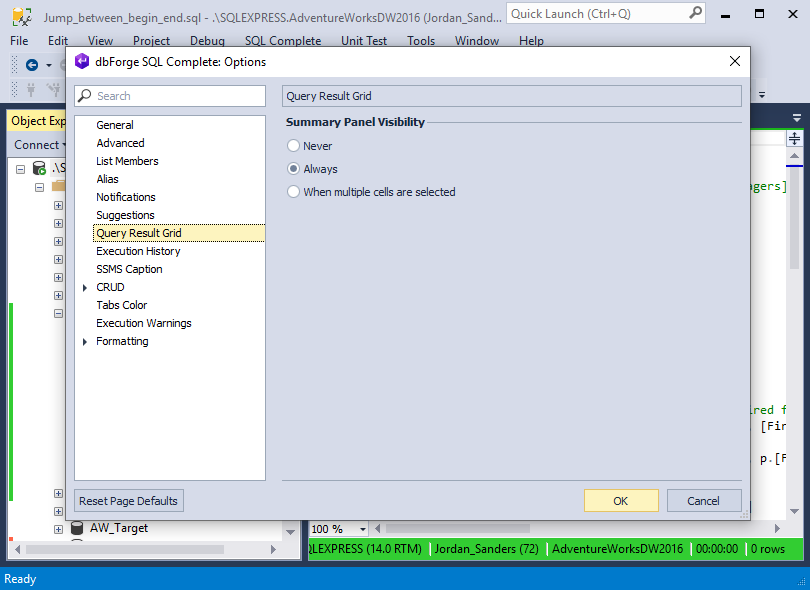Open the Edit menu
Screen dimensions: 810x590
click(58, 40)
